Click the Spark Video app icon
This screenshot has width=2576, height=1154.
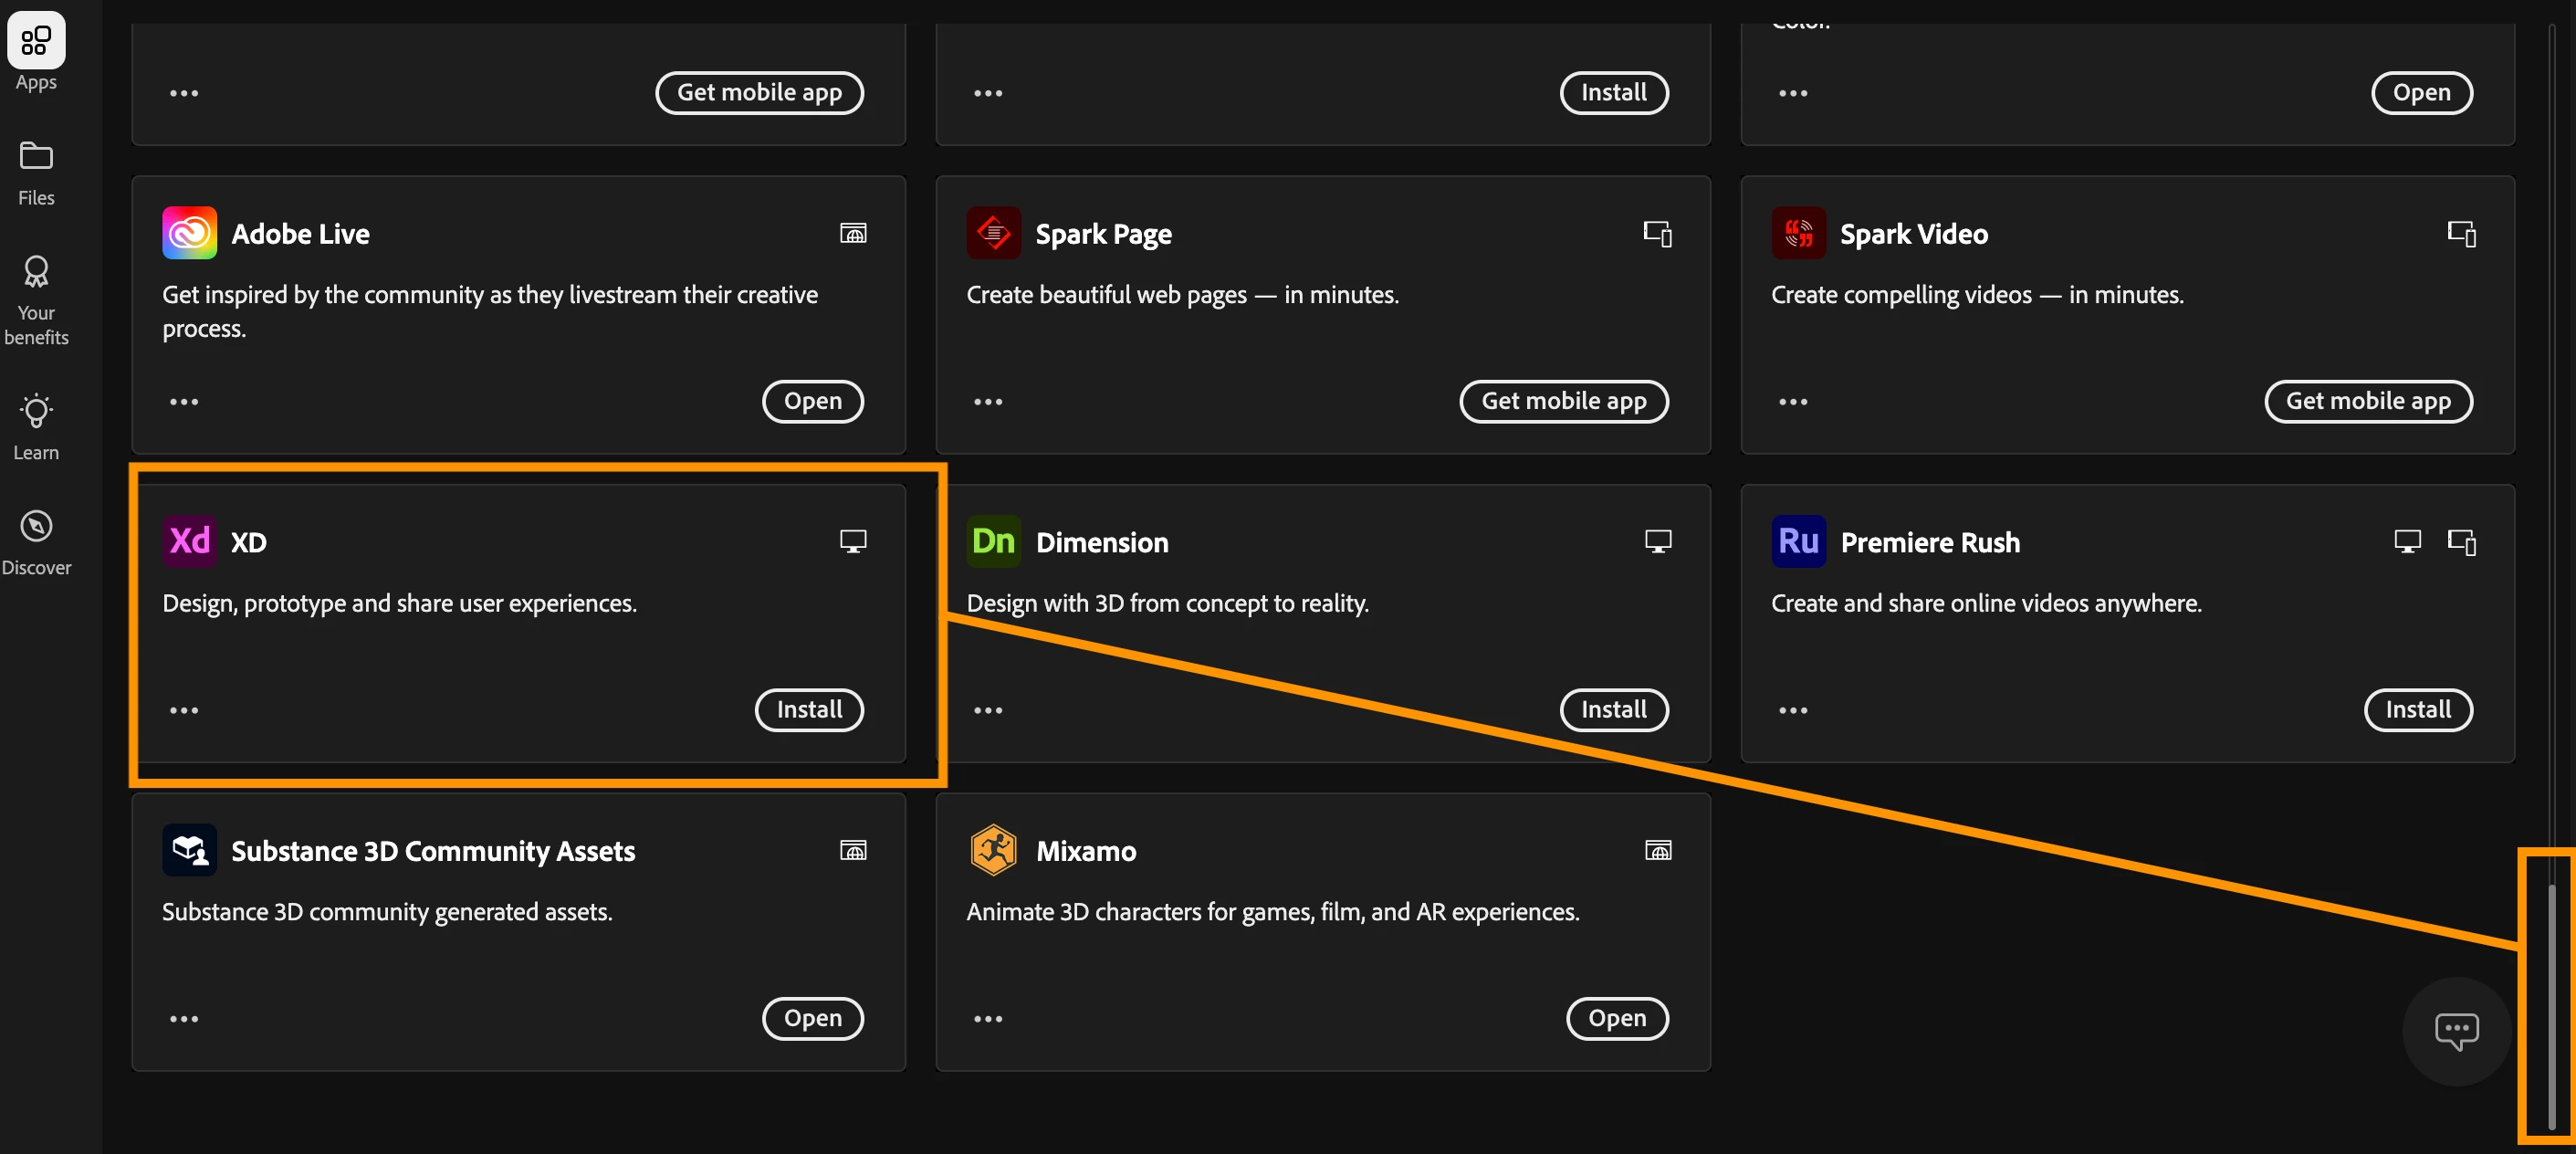pyautogui.click(x=1798, y=233)
